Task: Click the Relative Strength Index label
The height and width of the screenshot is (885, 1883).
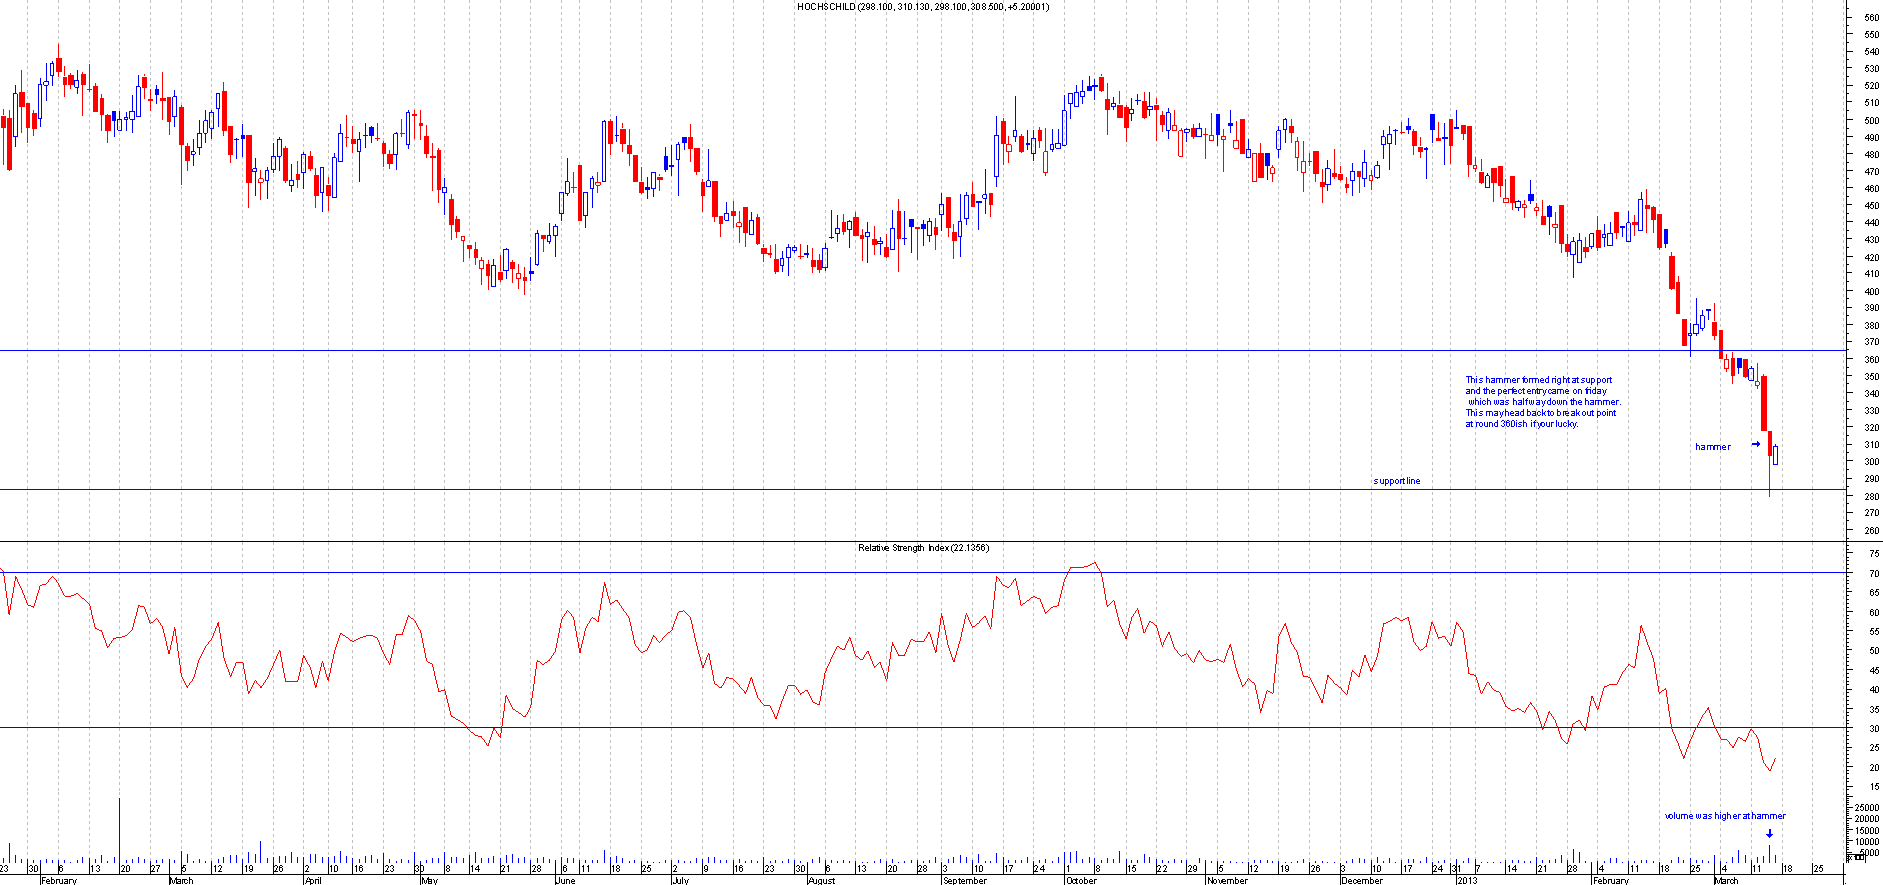Action: click(923, 548)
